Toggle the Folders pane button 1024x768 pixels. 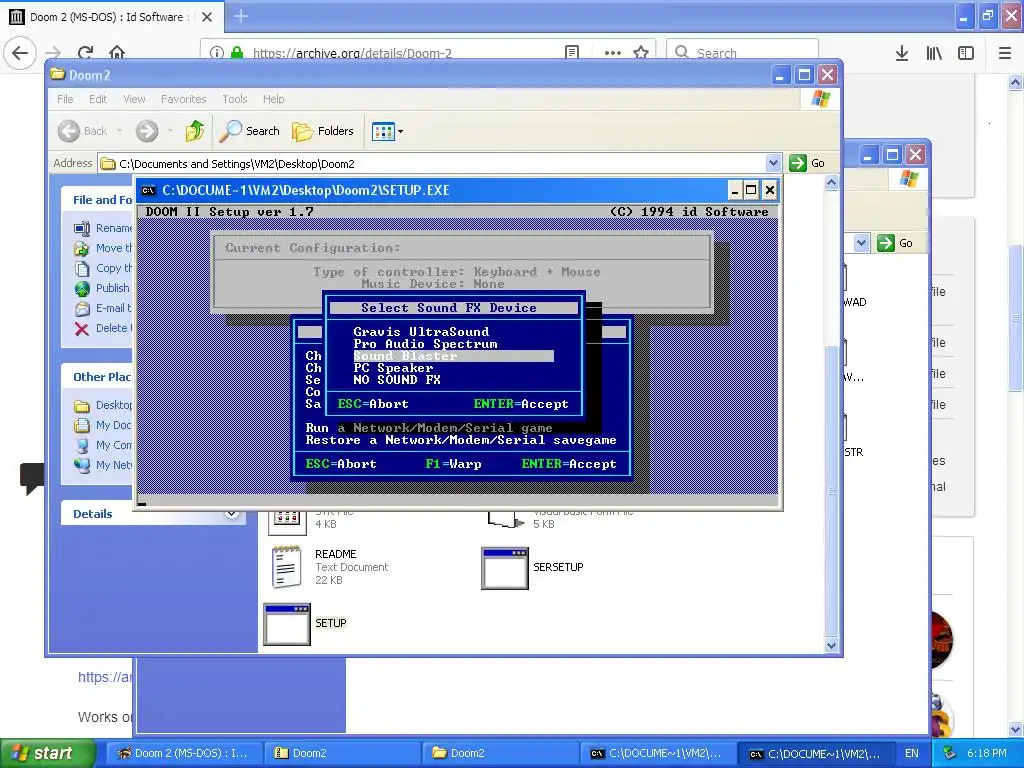(323, 131)
